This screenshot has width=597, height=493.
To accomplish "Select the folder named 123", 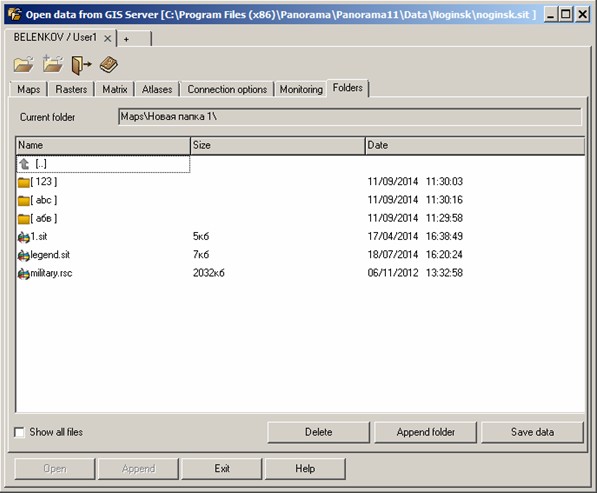I will (38, 182).
